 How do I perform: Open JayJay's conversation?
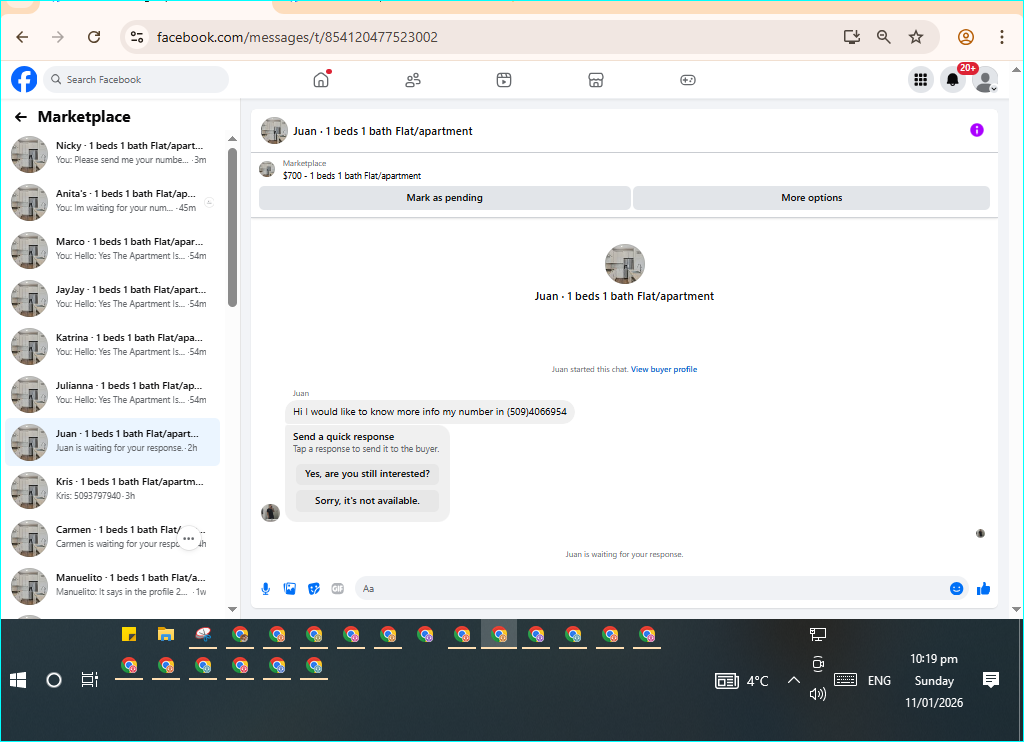112,298
